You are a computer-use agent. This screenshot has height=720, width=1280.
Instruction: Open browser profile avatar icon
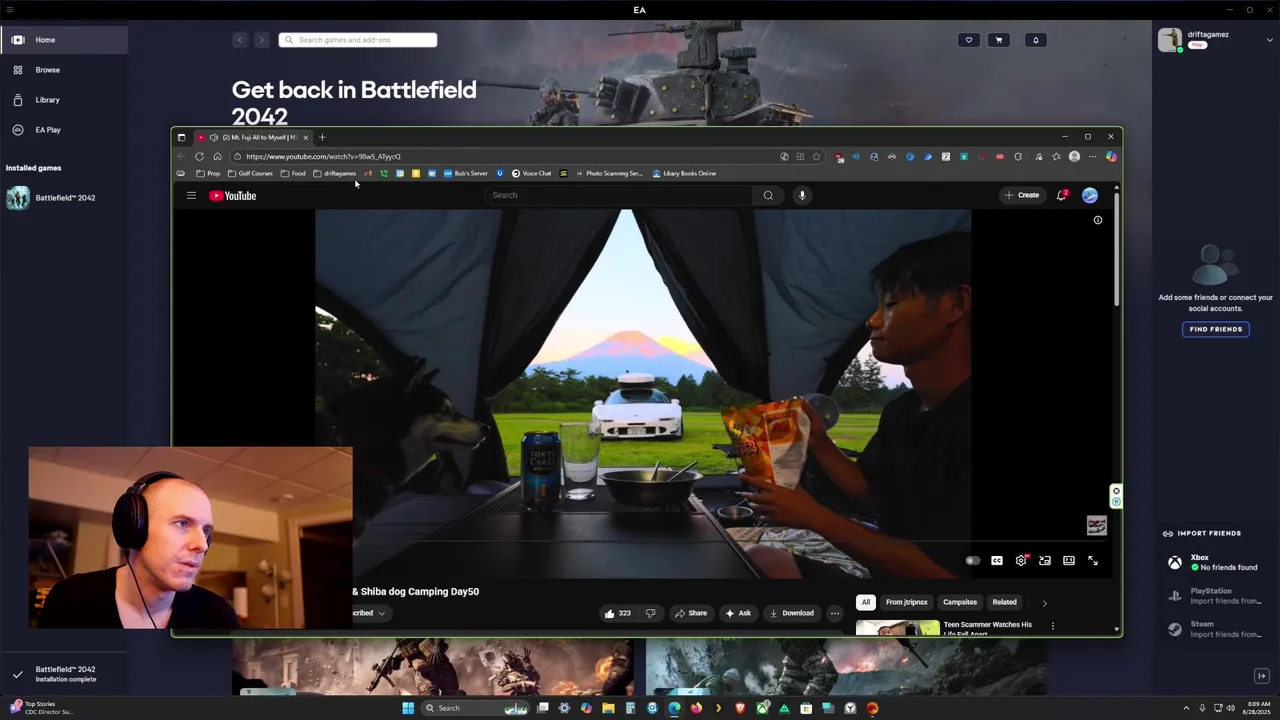(x=1074, y=156)
